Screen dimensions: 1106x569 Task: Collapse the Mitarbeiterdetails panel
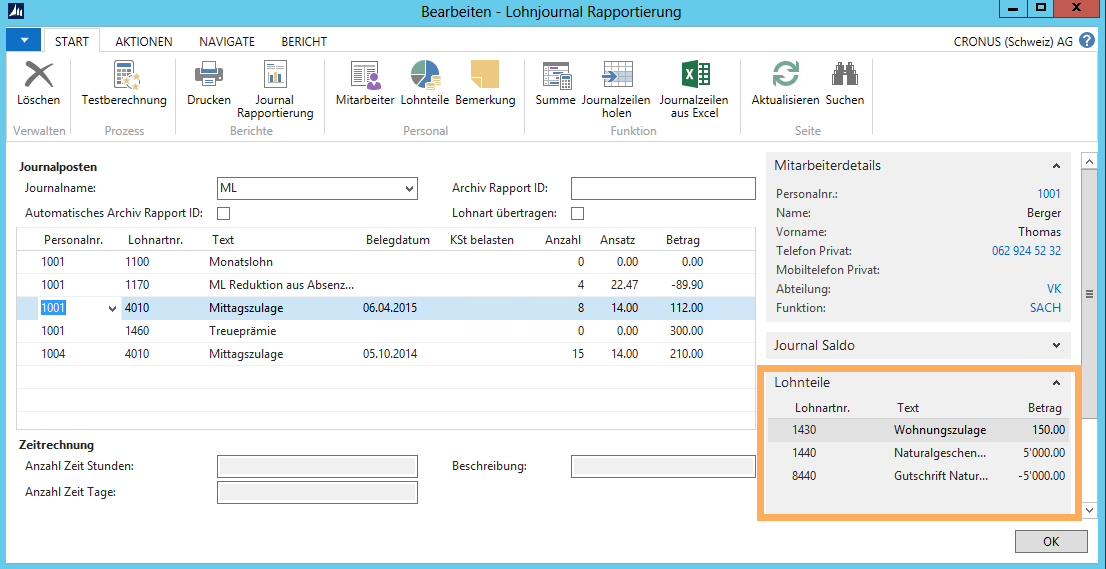pyautogui.click(x=1056, y=166)
